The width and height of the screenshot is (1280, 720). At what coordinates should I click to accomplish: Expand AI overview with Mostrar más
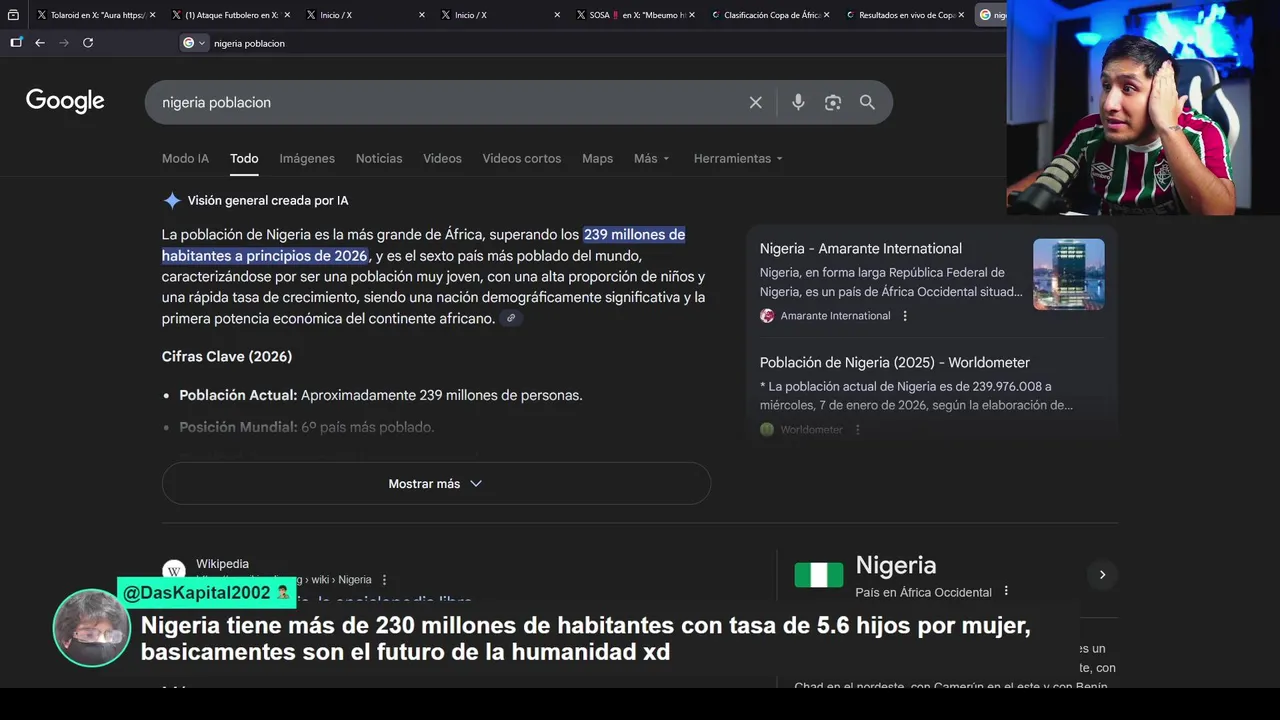(x=436, y=483)
